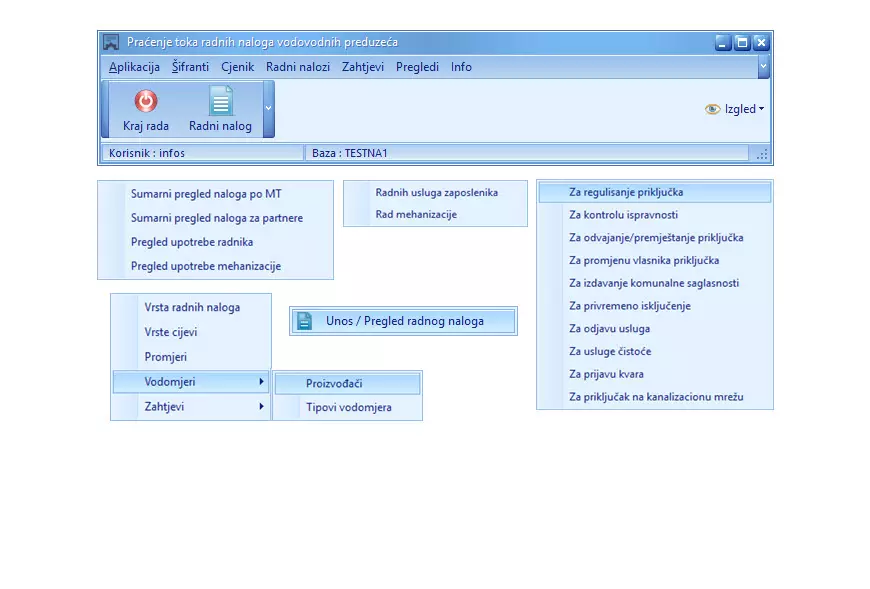Click the eye icon next to Izgled
Screen dimensions: 870x589
712,109
